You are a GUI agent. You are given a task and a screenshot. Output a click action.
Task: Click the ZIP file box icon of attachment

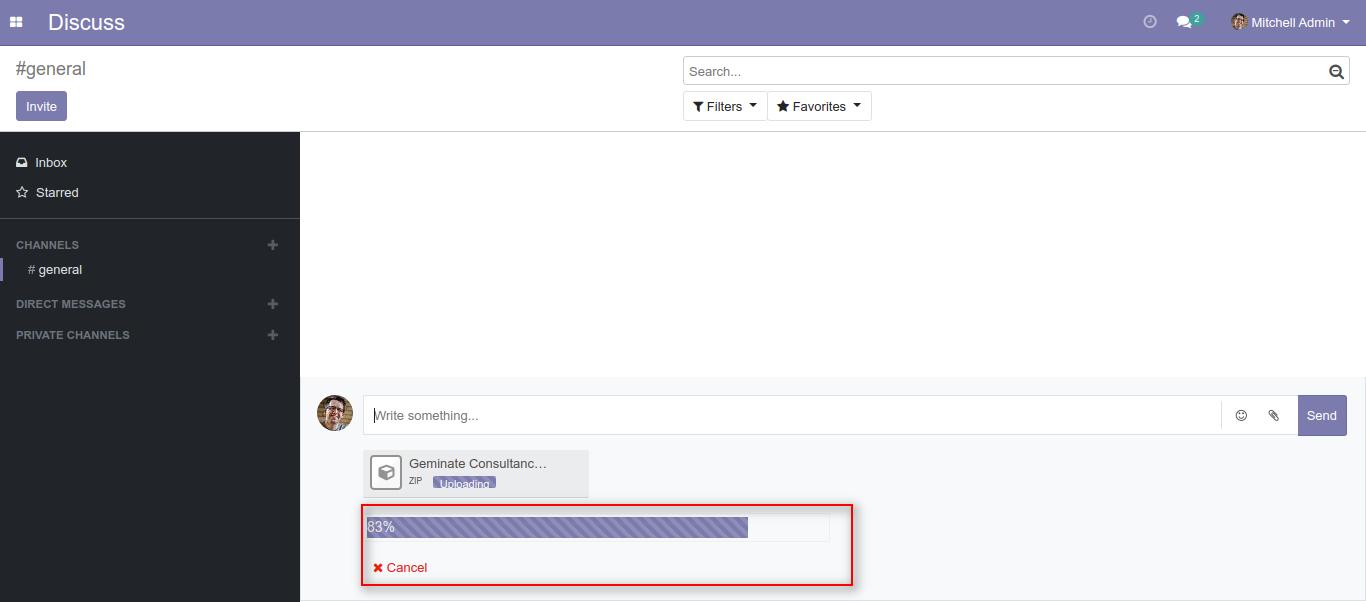386,473
